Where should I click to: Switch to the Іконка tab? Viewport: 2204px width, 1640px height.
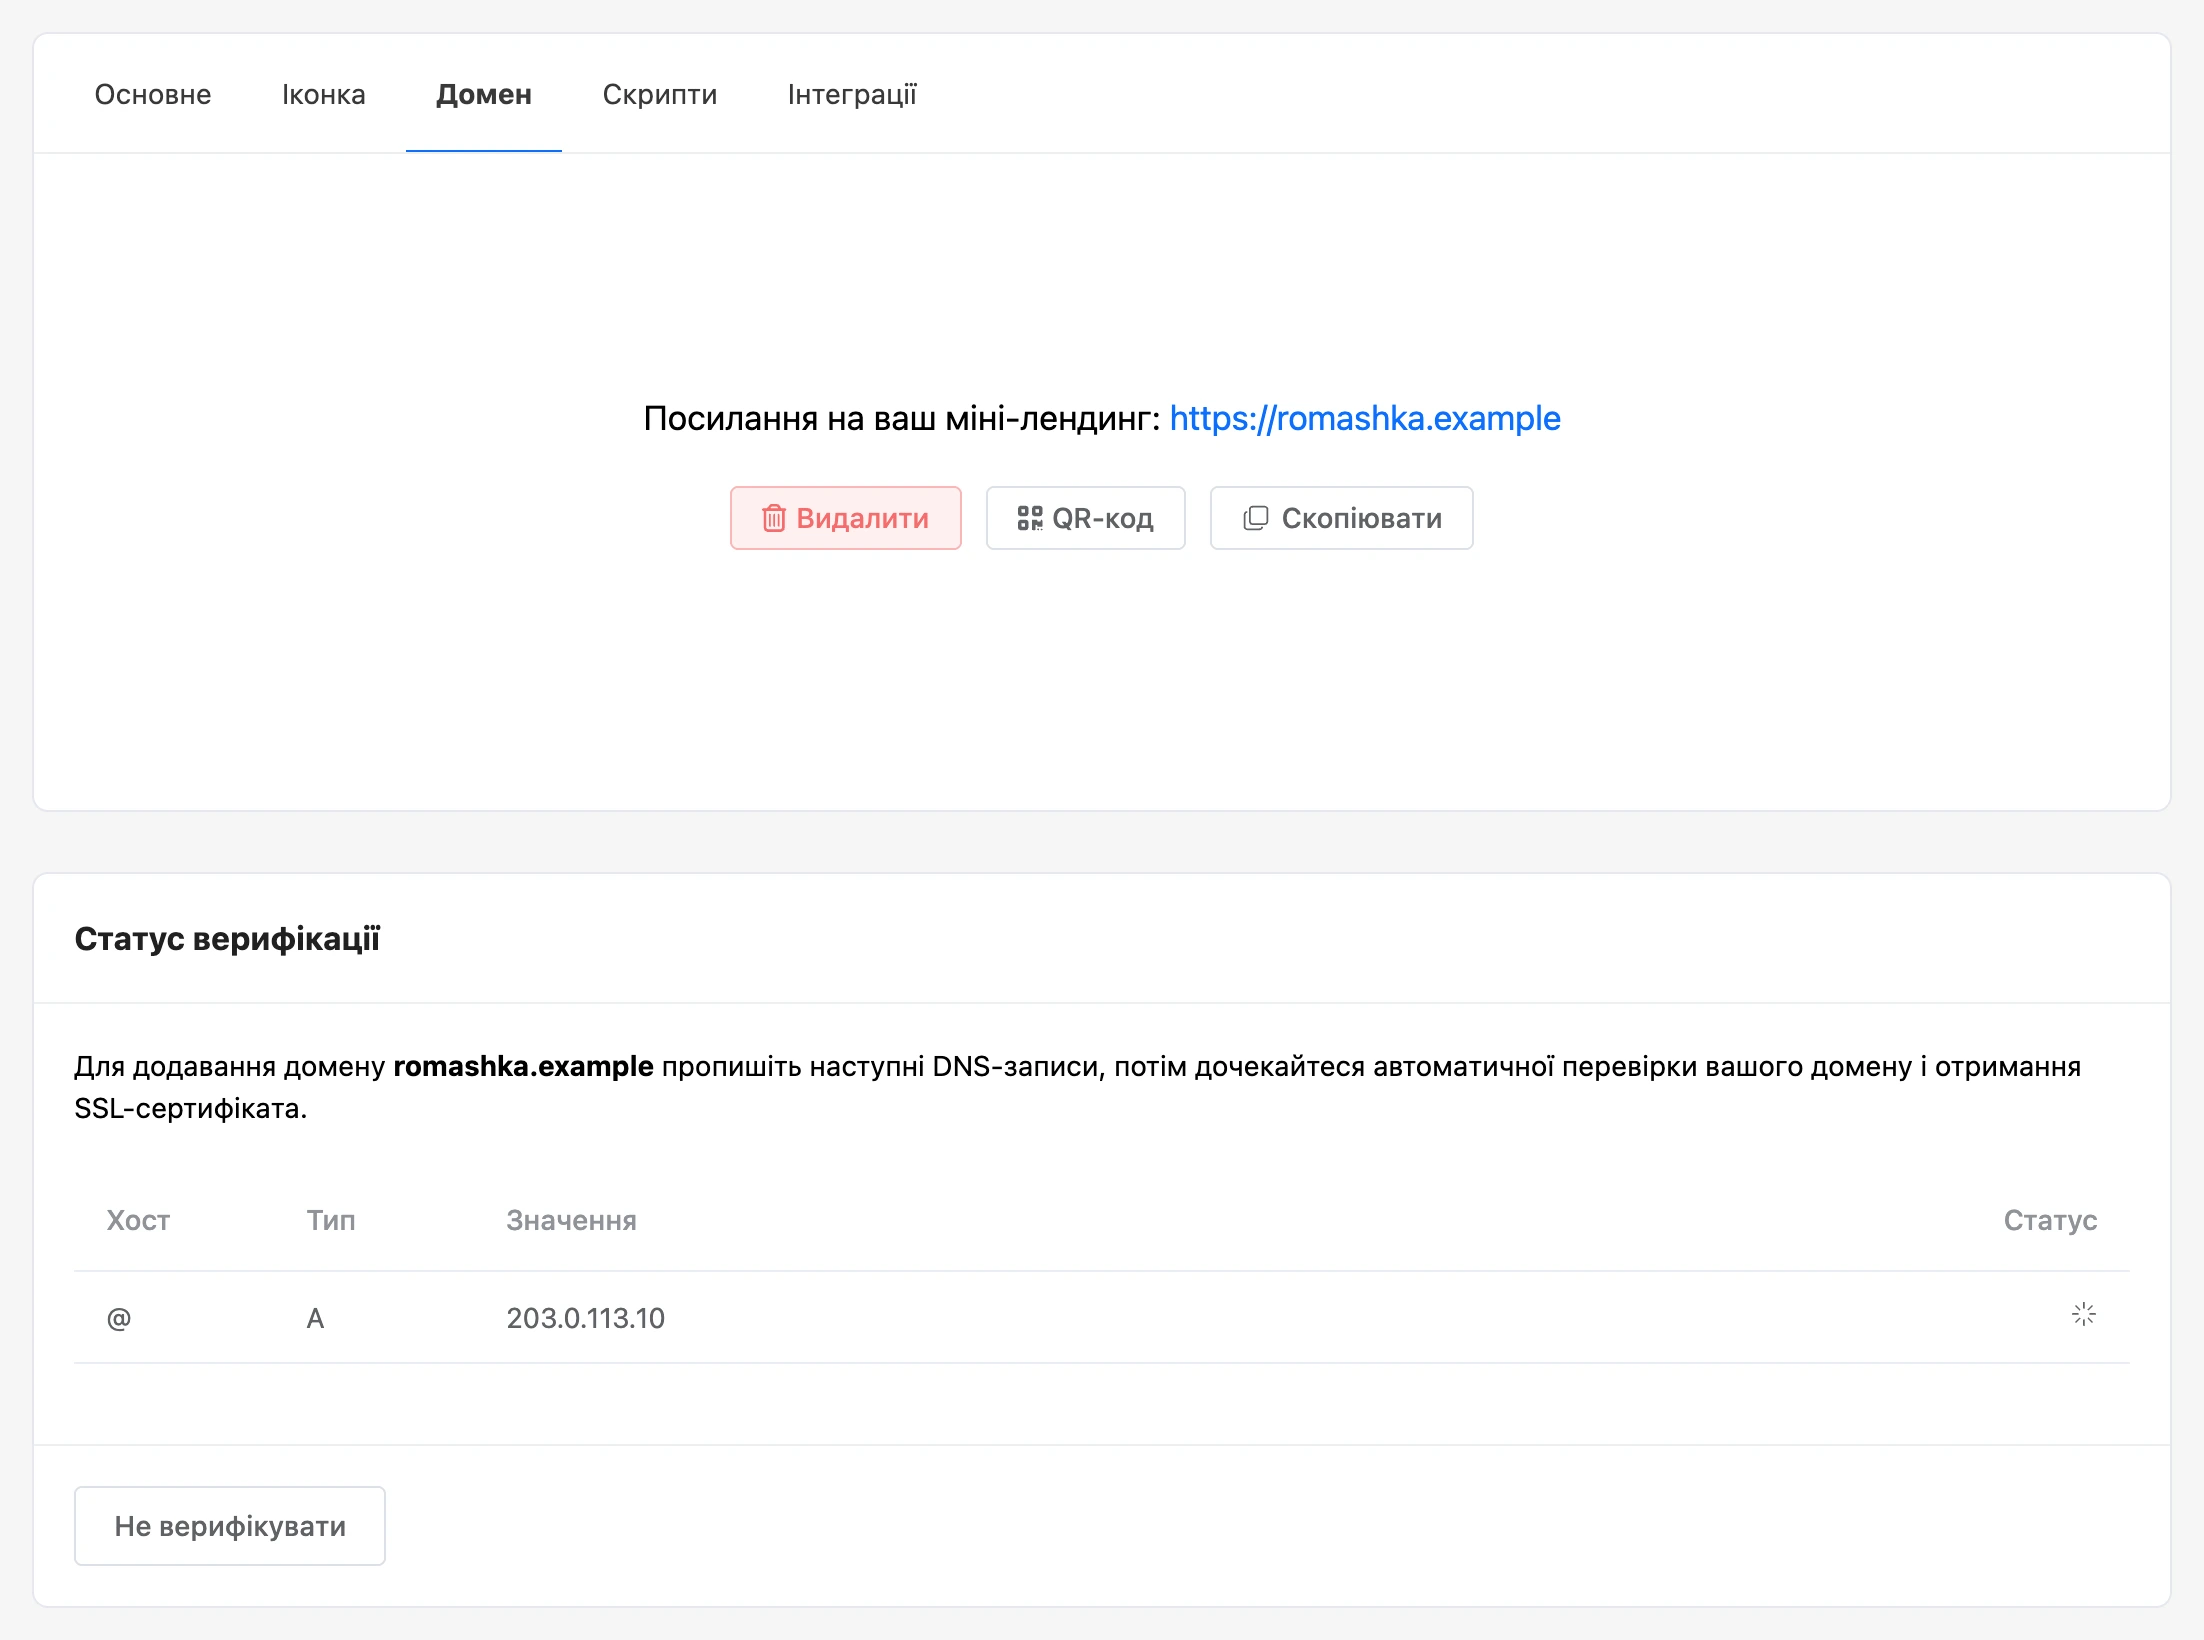pos(323,94)
